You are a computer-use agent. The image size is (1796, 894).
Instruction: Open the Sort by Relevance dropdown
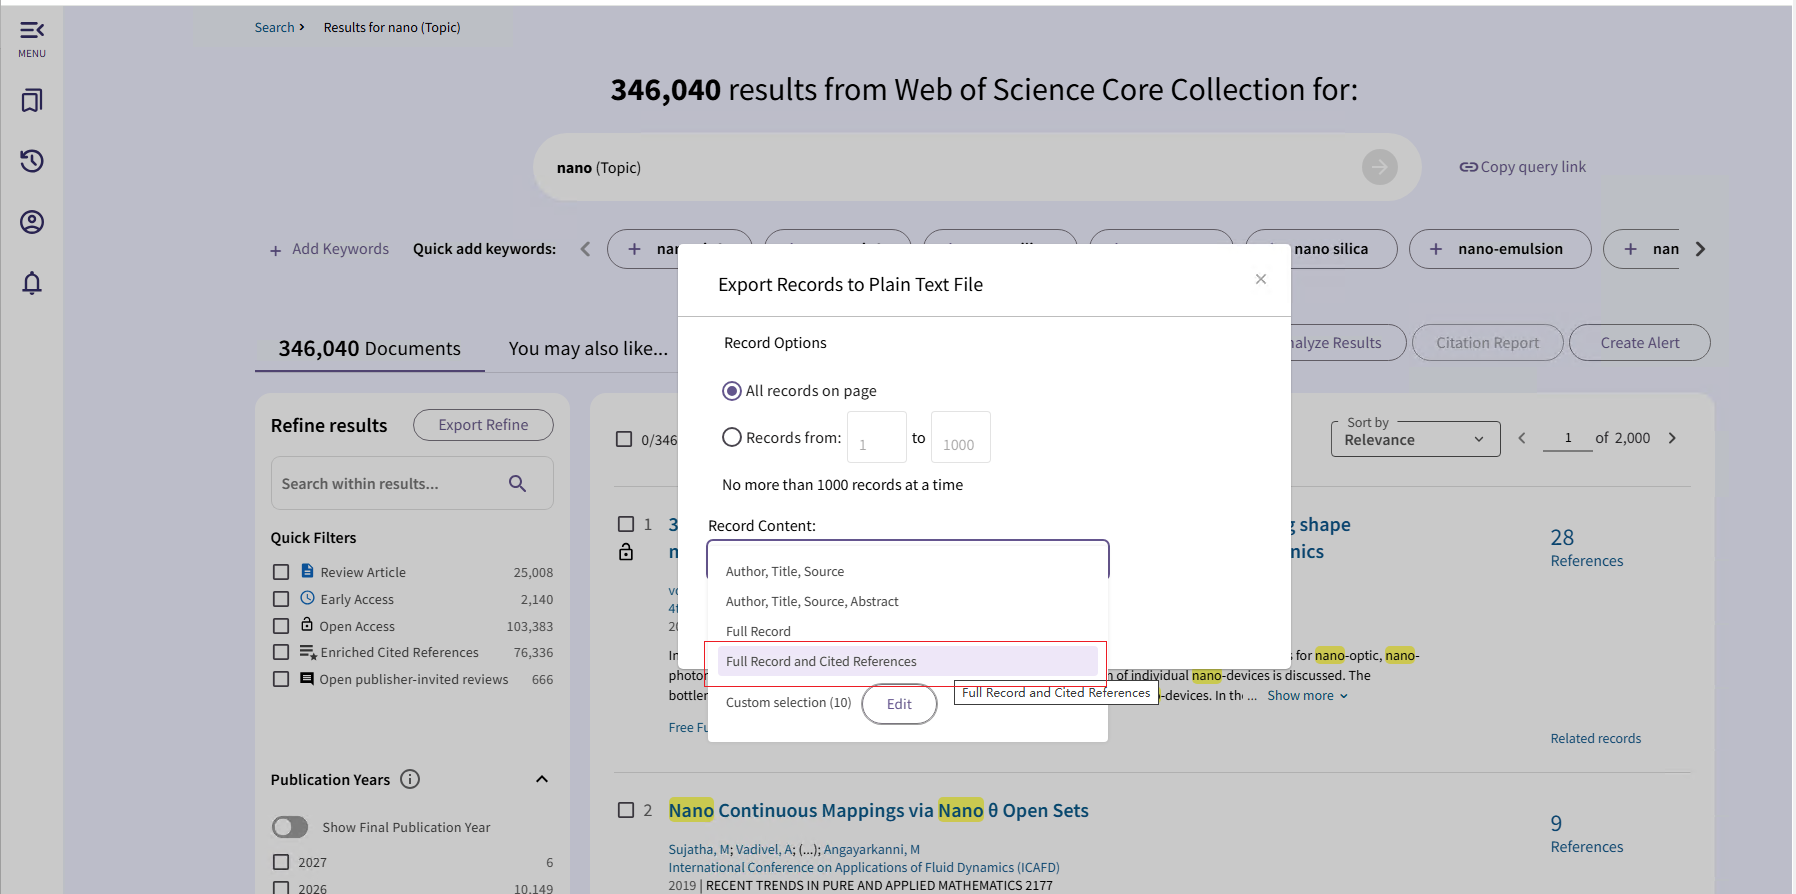1415,439
